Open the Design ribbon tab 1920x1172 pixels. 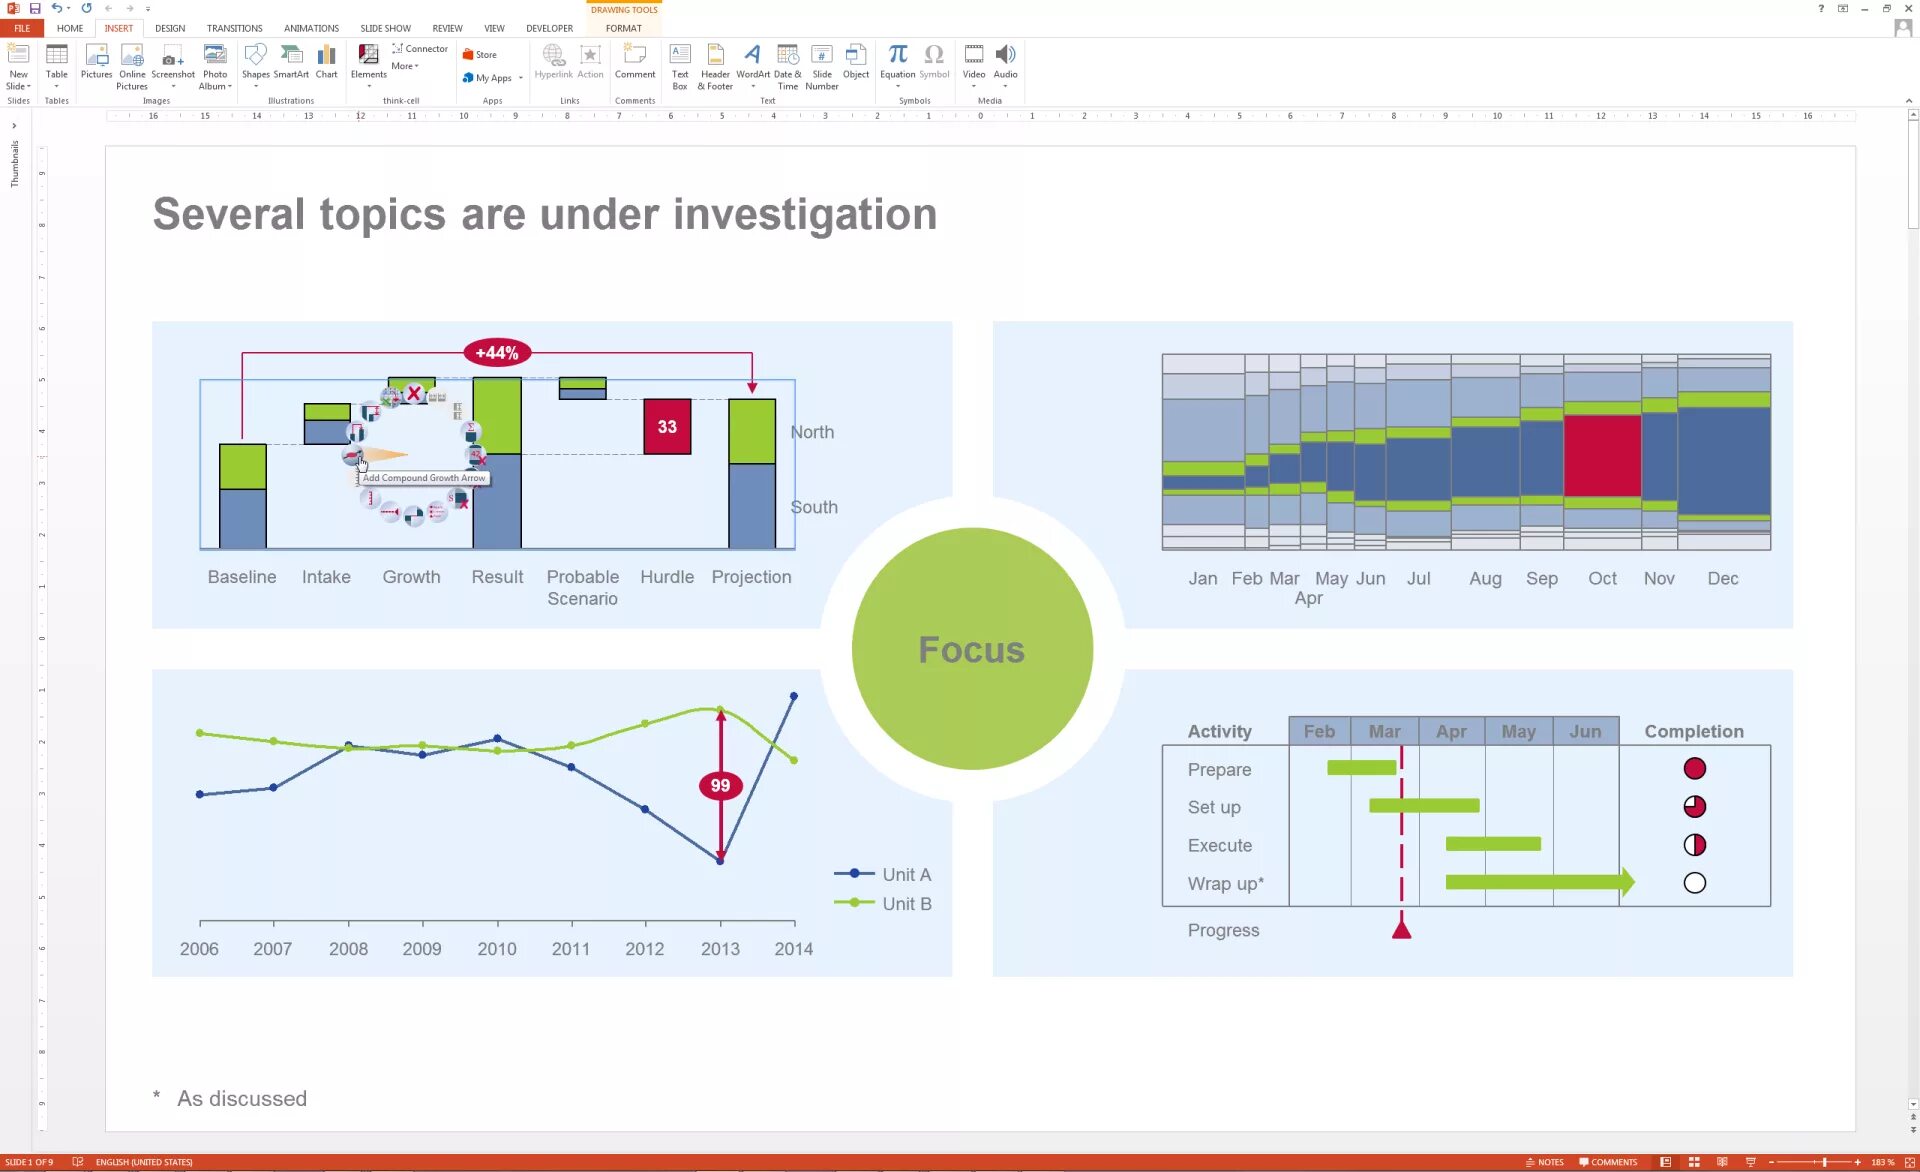pyautogui.click(x=170, y=28)
